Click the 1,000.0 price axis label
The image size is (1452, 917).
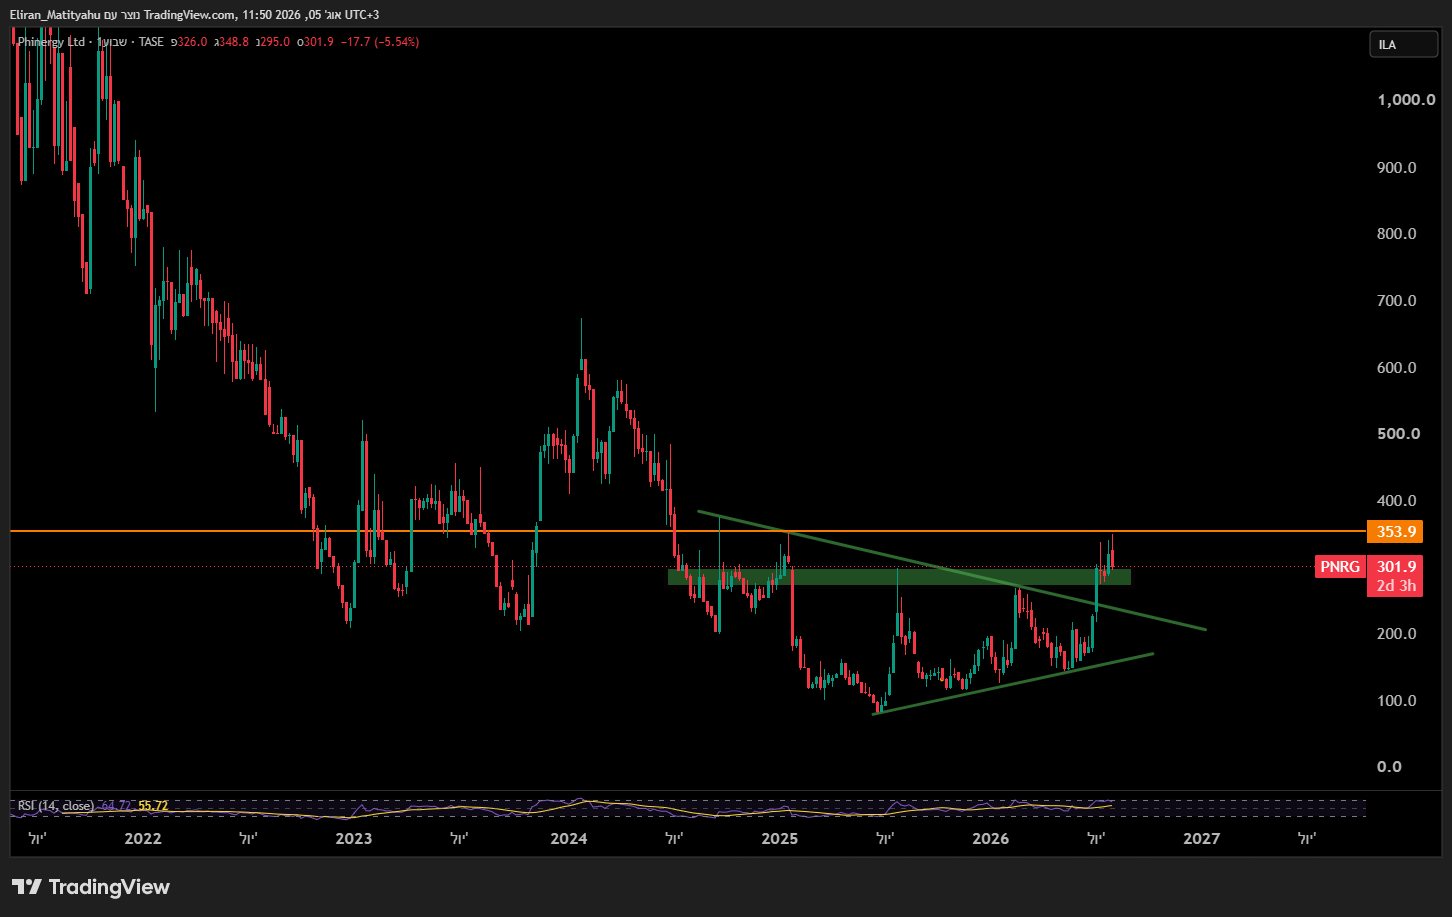coord(1406,100)
